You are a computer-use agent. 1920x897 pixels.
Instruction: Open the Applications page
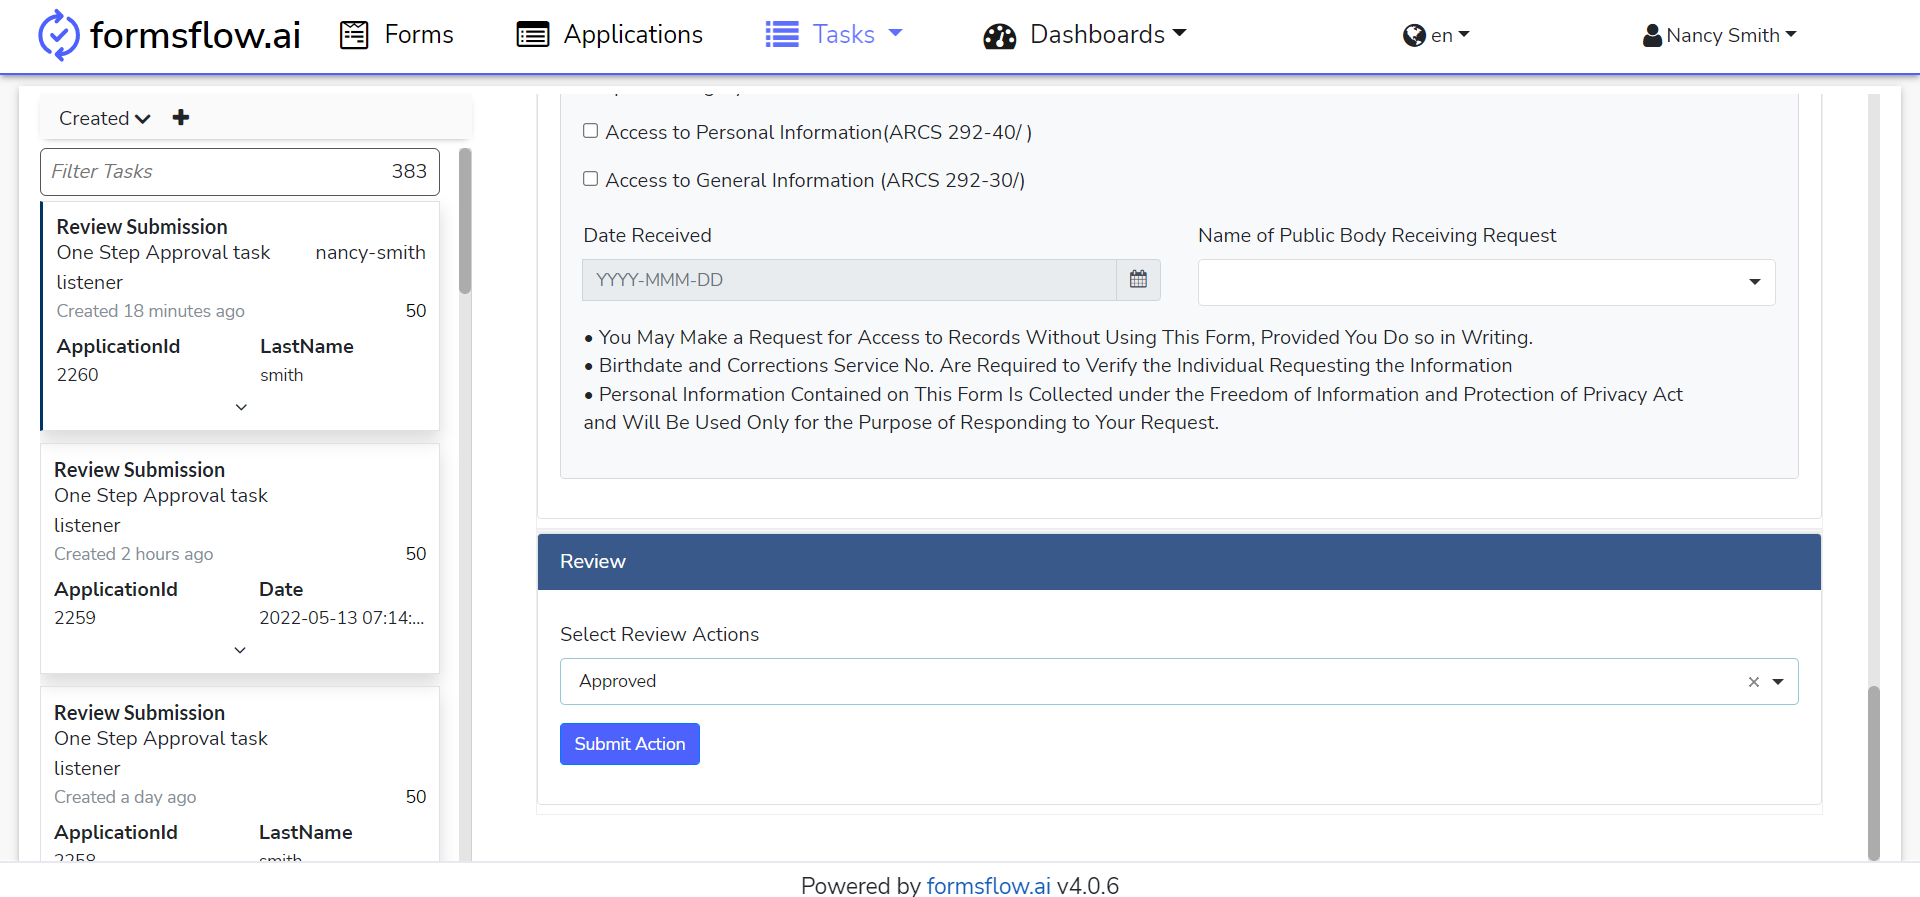[x=633, y=35]
